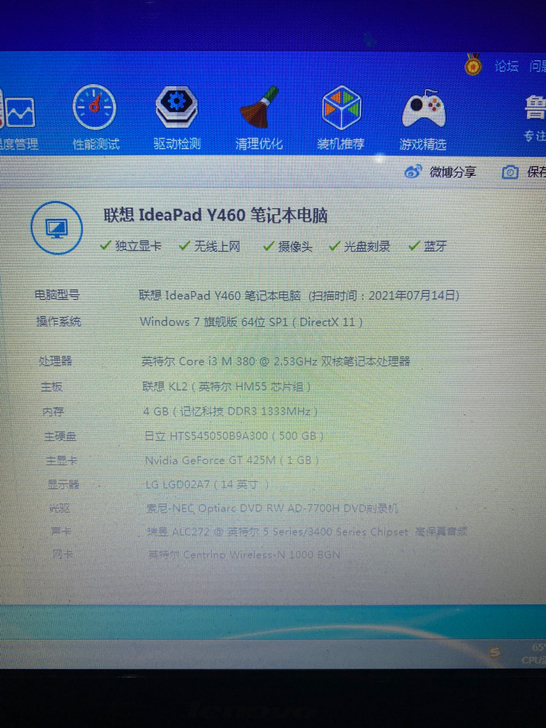Viewport: 546px width, 728px height.
Task: Click the orange S tray icon in taskbar
Action: 495,652
